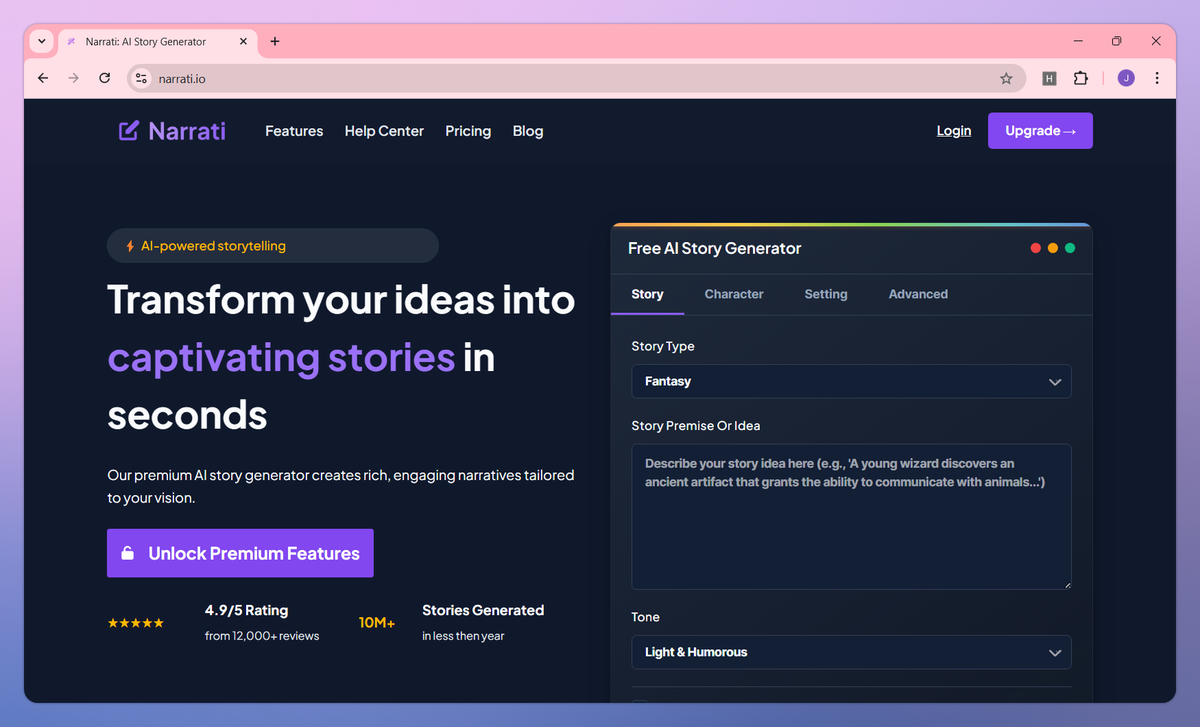The height and width of the screenshot is (727, 1200).
Task: Click the Narrati logo icon
Action: click(129, 131)
